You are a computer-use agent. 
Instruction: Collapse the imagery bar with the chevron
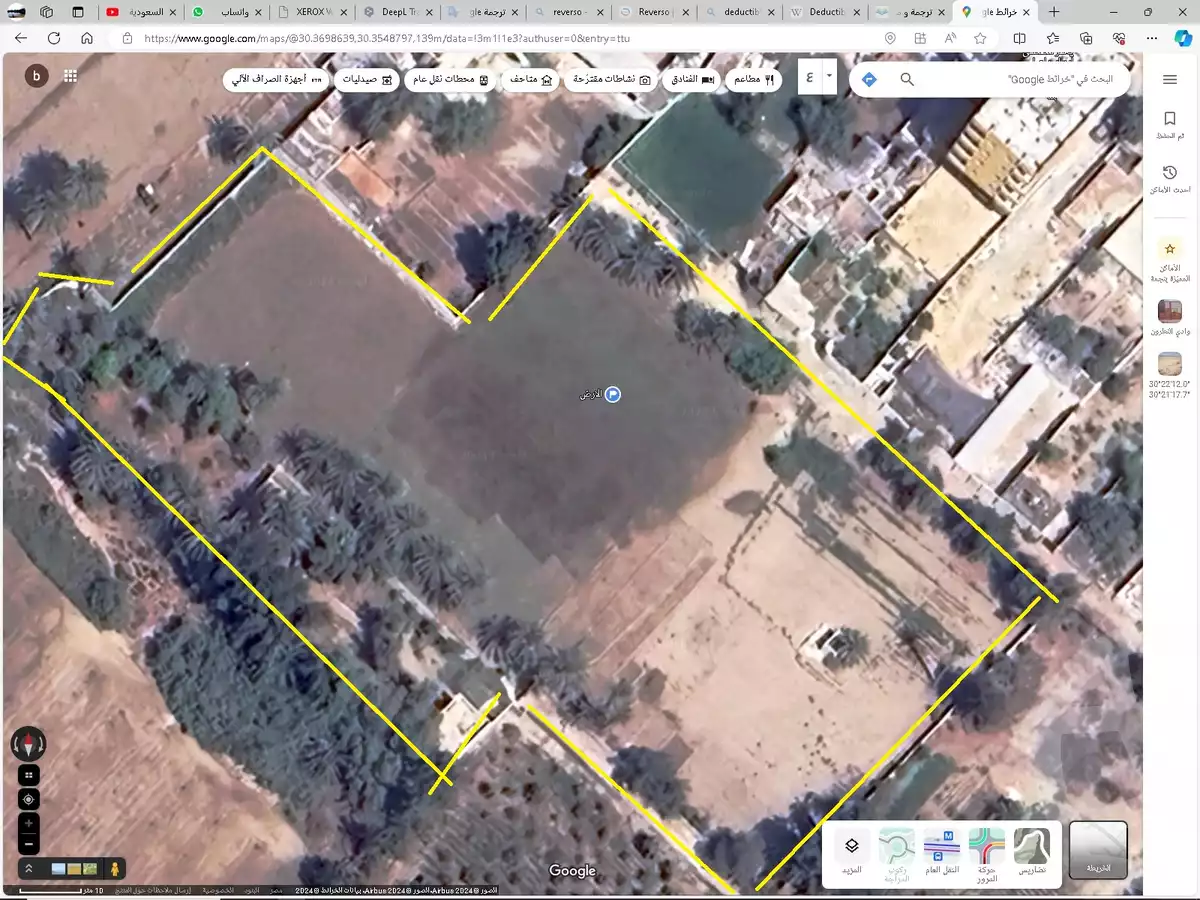point(28,869)
